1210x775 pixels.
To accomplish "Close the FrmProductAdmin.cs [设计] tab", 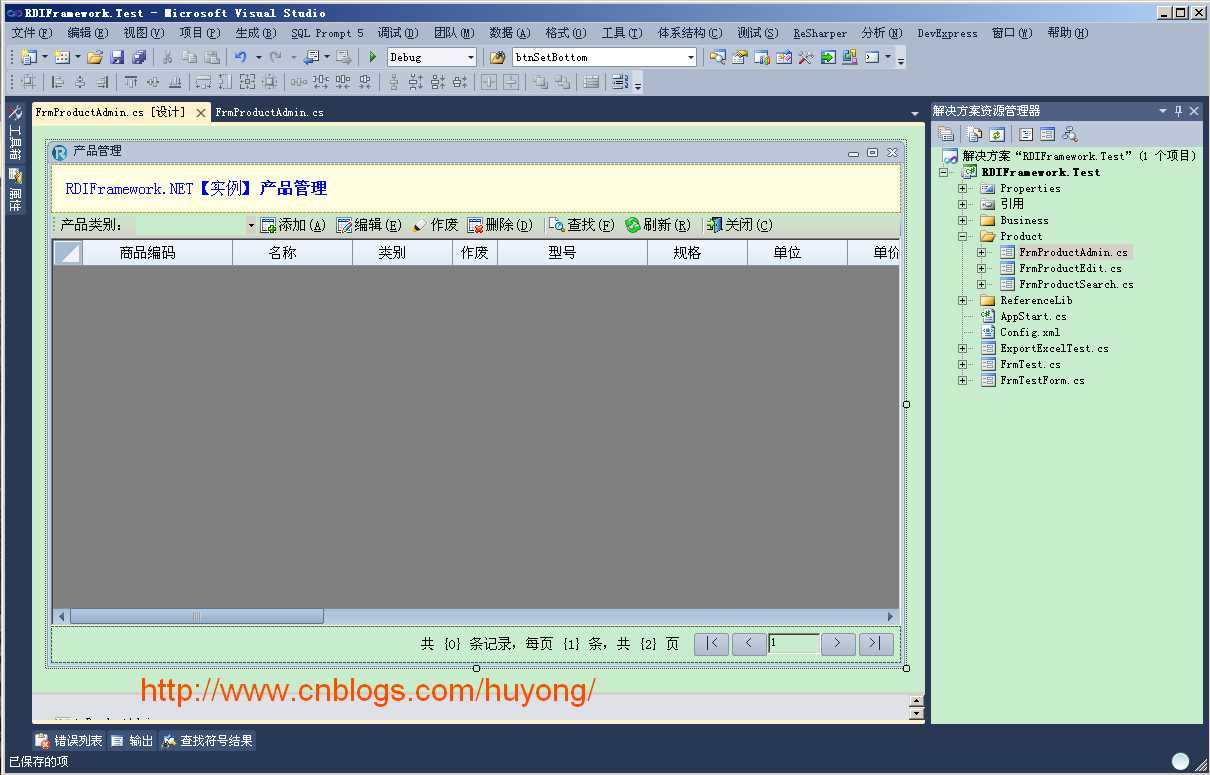I will 200,113.
